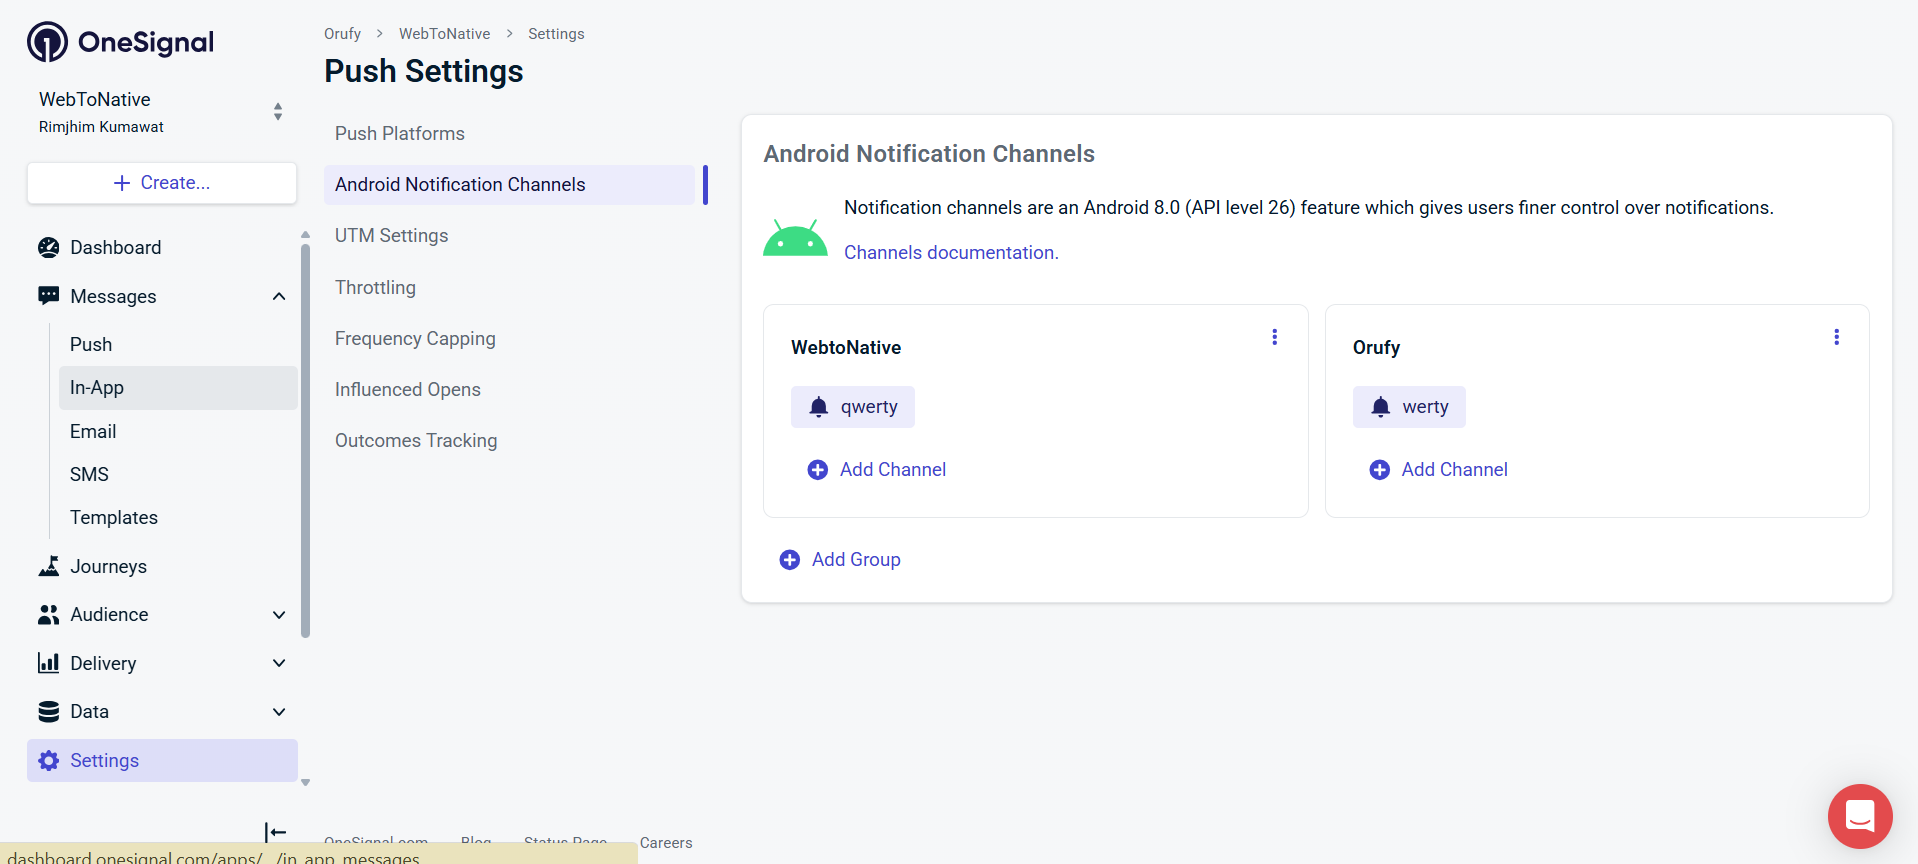Click the plus icon beside Add Group
This screenshot has width=1918, height=864.
coord(789,560)
